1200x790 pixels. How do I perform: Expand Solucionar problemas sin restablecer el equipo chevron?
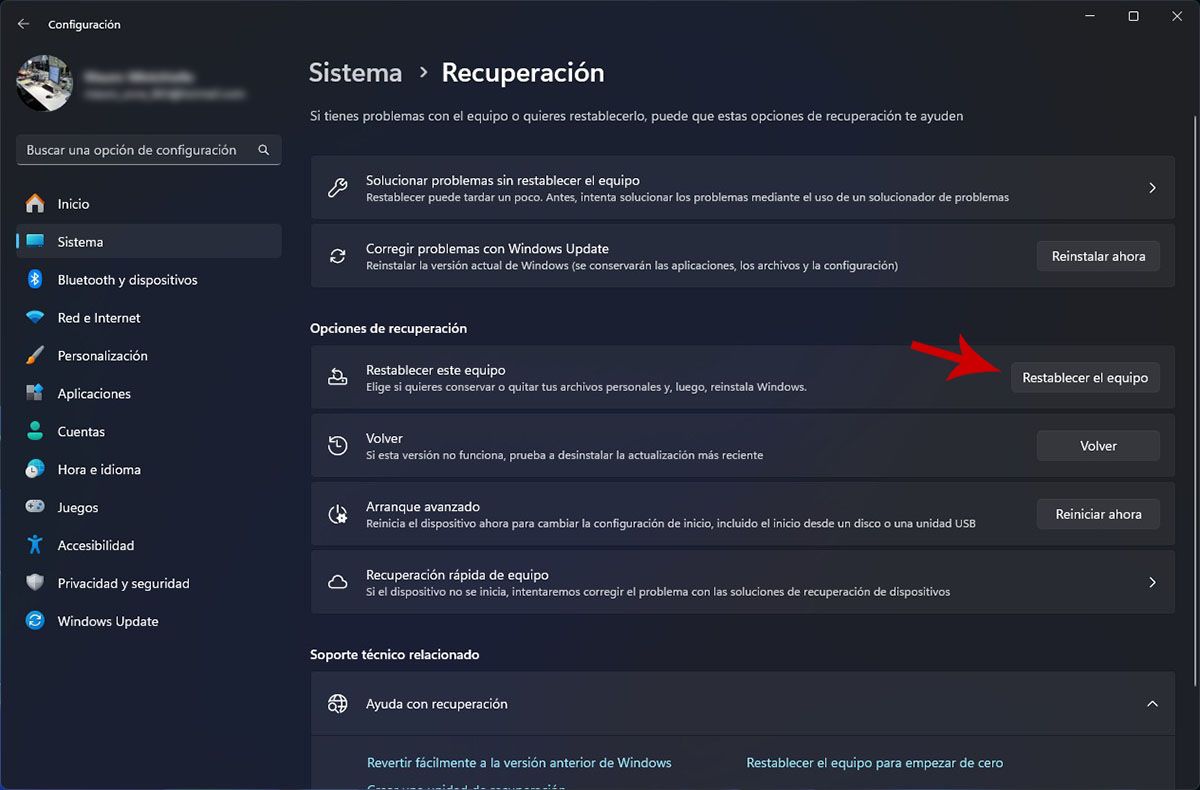pos(1152,188)
